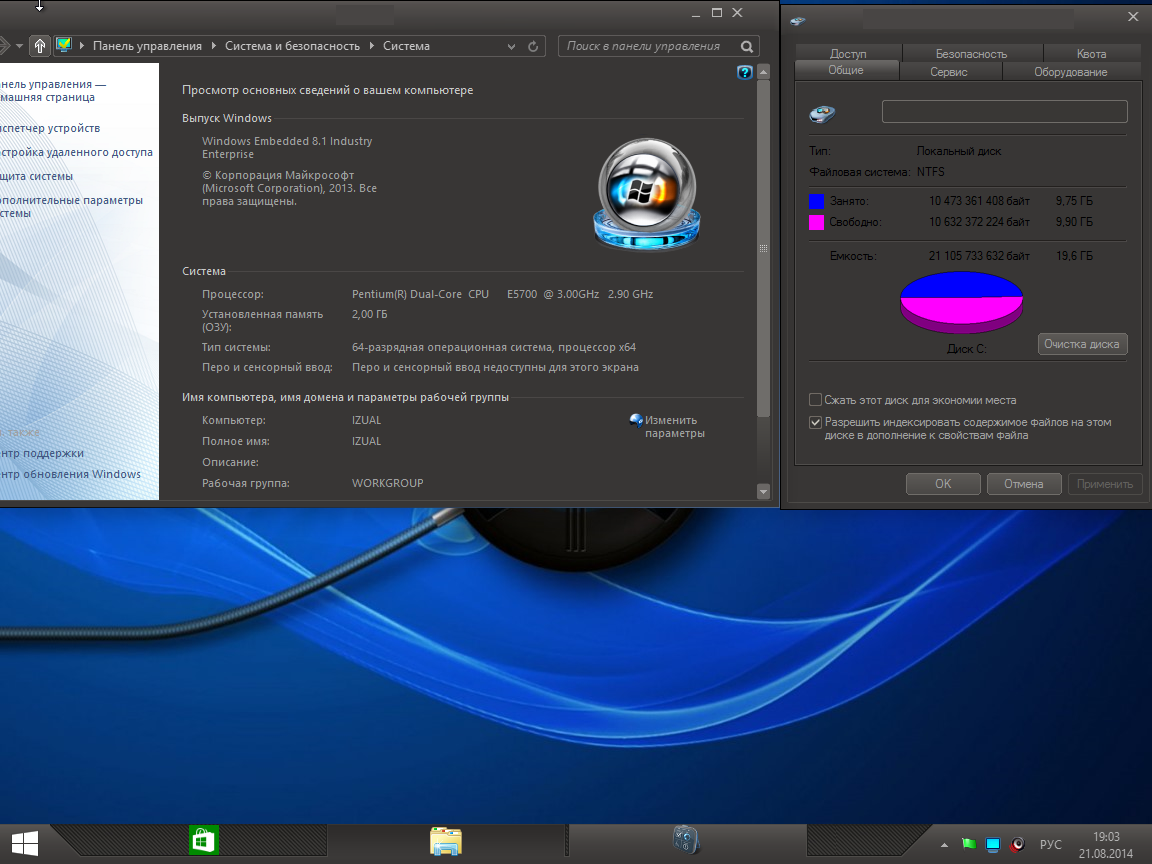Click the scroll down arrow in System window
Screen dimensions: 1152x864
pyautogui.click(x=764, y=491)
